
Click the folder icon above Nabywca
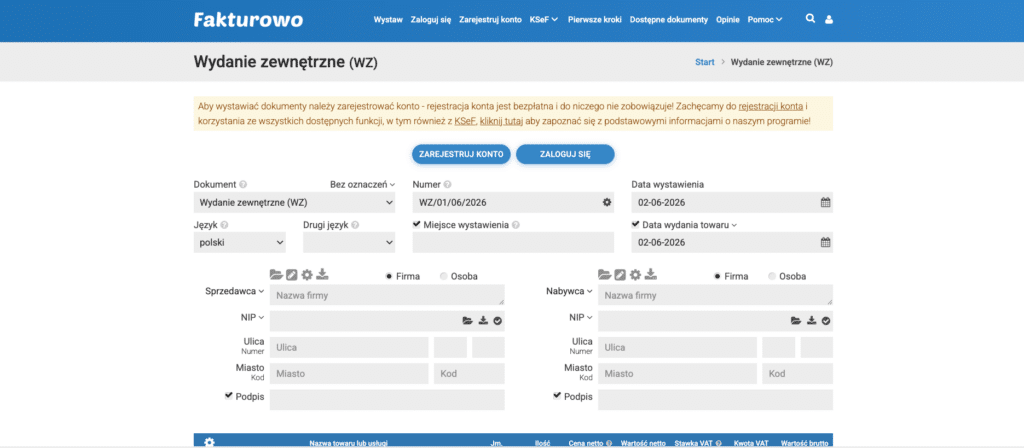point(604,275)
